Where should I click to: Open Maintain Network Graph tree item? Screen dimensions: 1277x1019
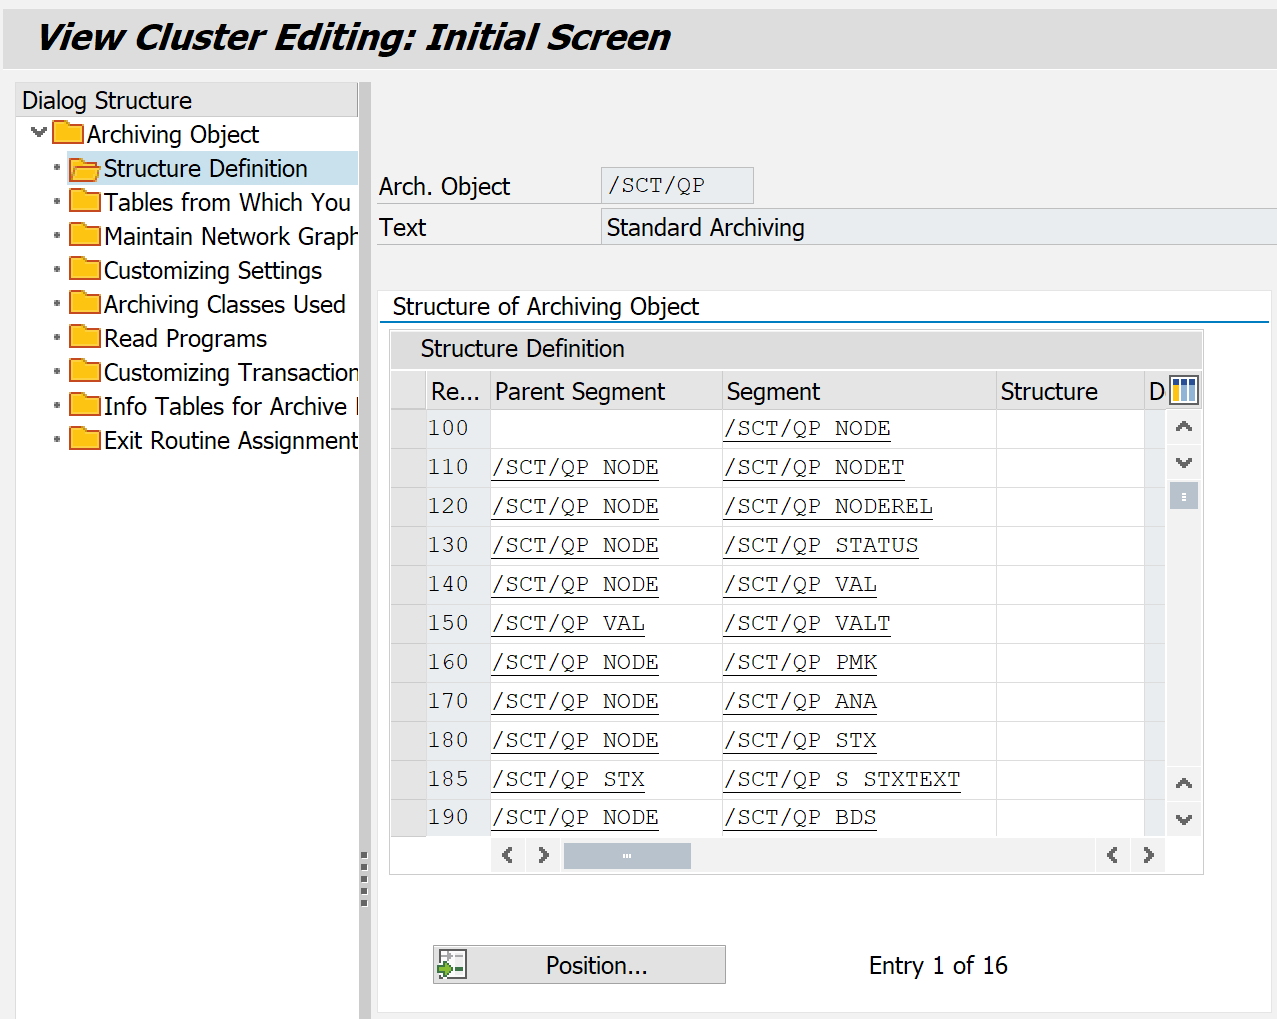pos(230,236)
